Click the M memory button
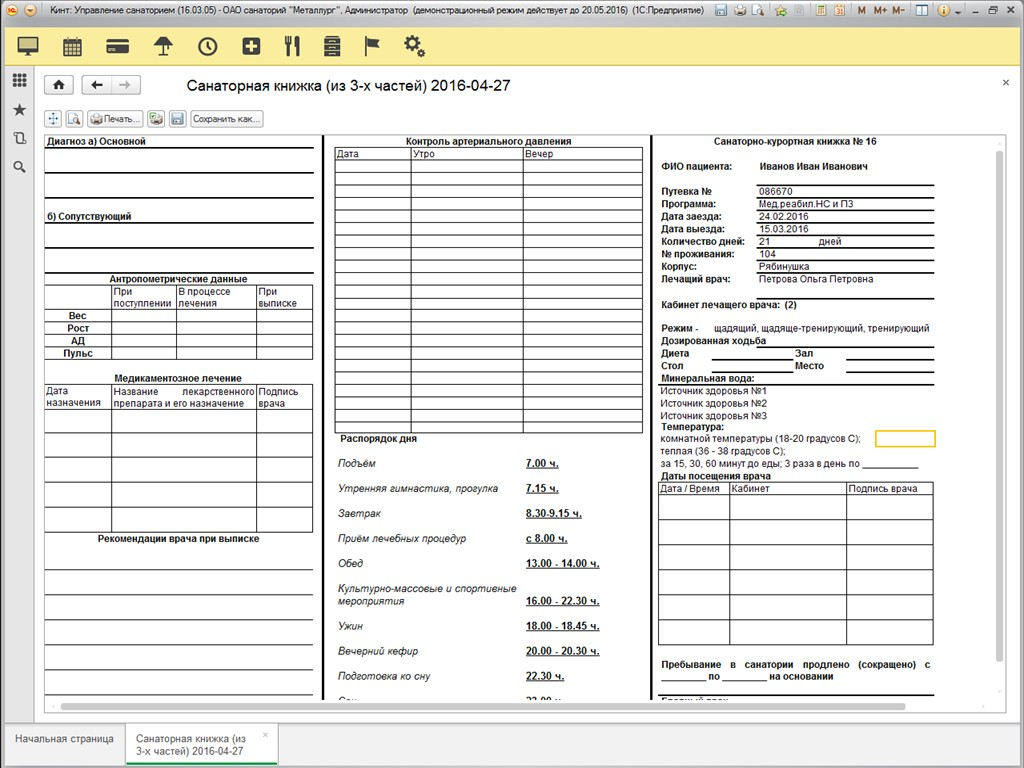This screenshot has width=1024, height=768. 862,10
